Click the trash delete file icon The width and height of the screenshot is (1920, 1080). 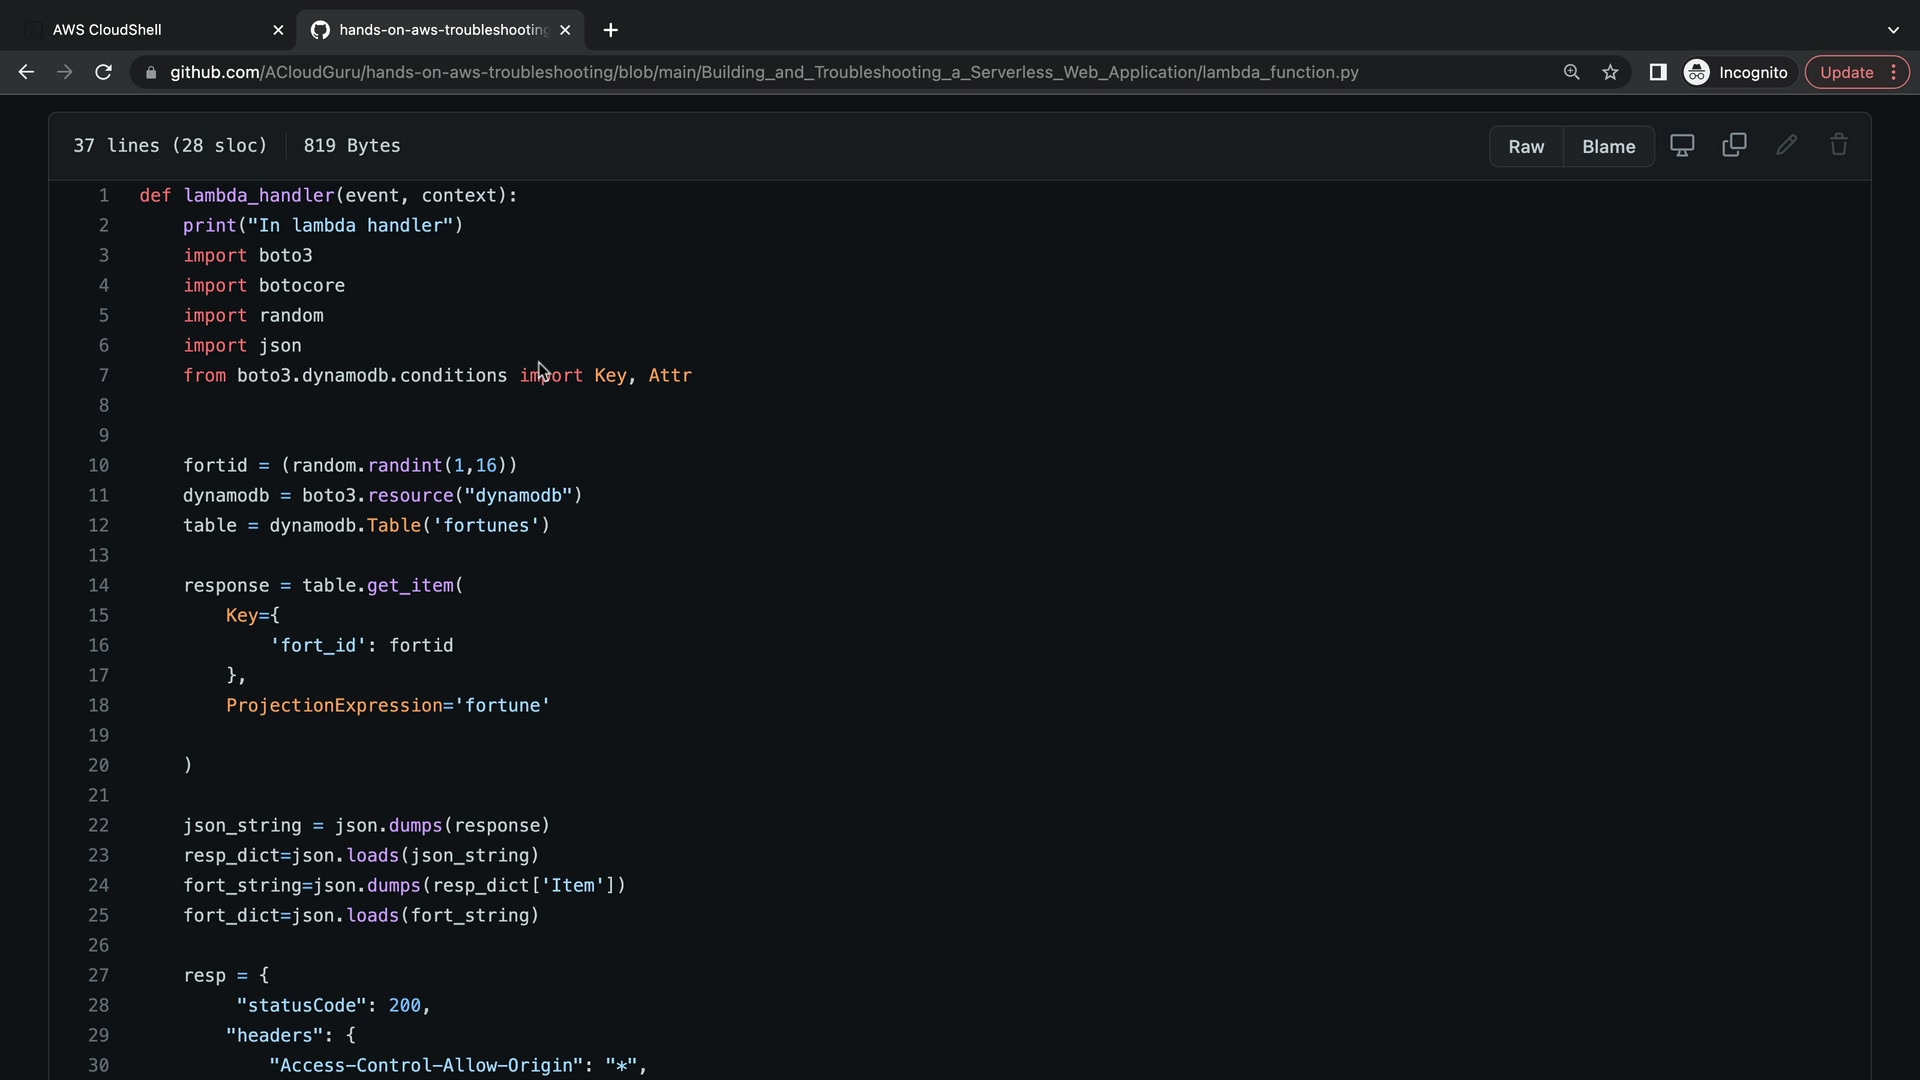pyautogui.click(x=1839, y=145)
